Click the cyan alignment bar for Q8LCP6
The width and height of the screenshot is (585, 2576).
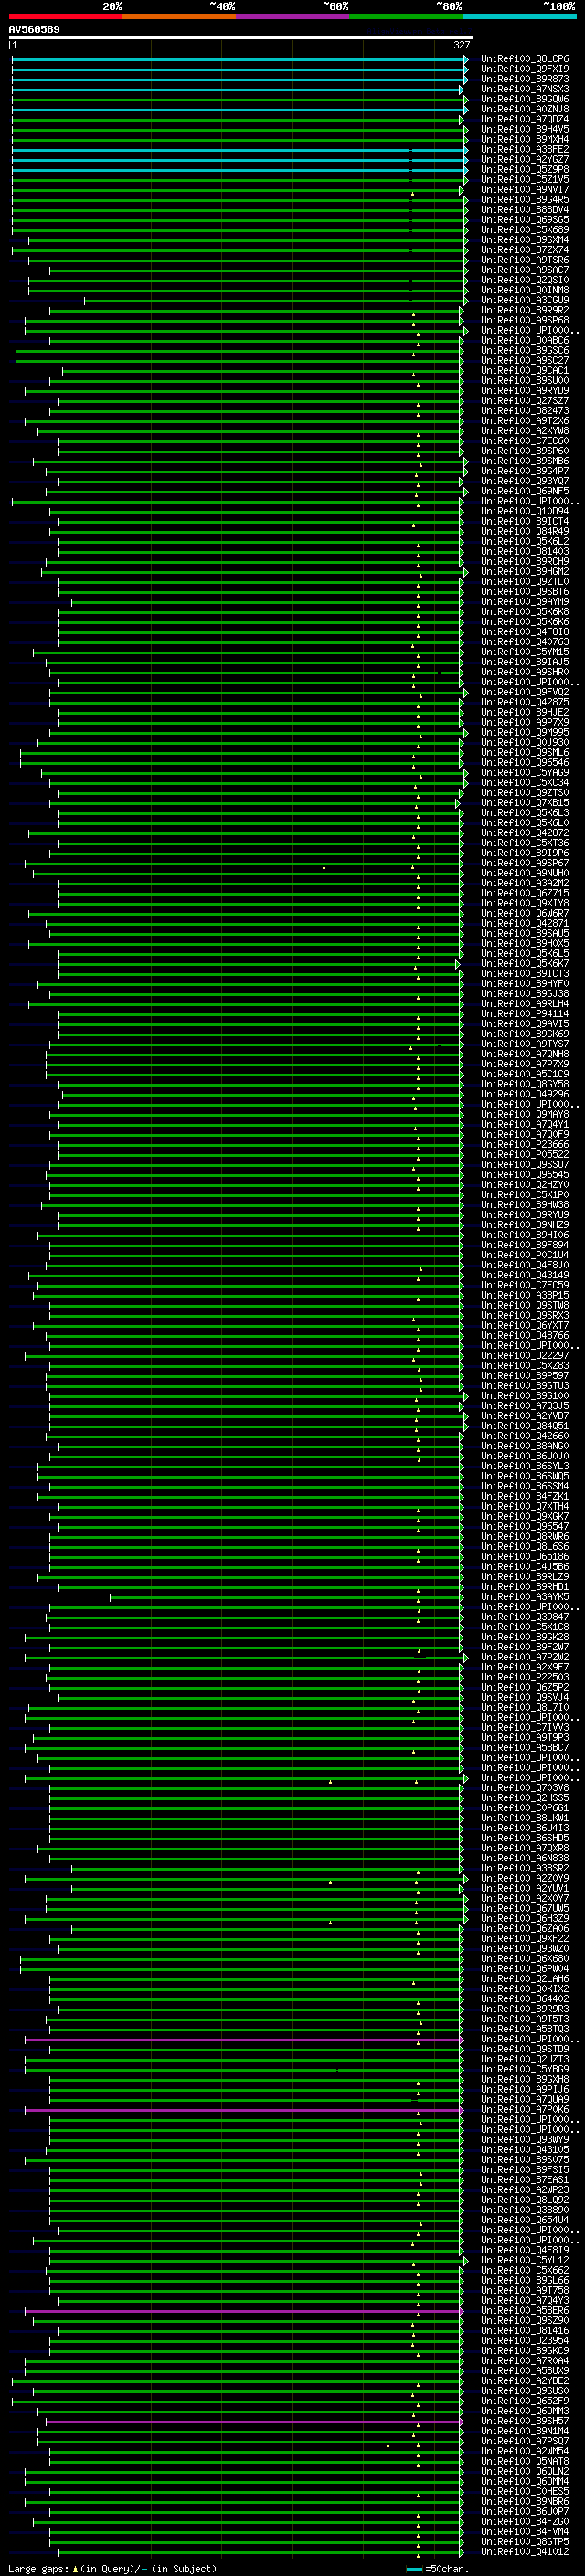coord(239,59)
